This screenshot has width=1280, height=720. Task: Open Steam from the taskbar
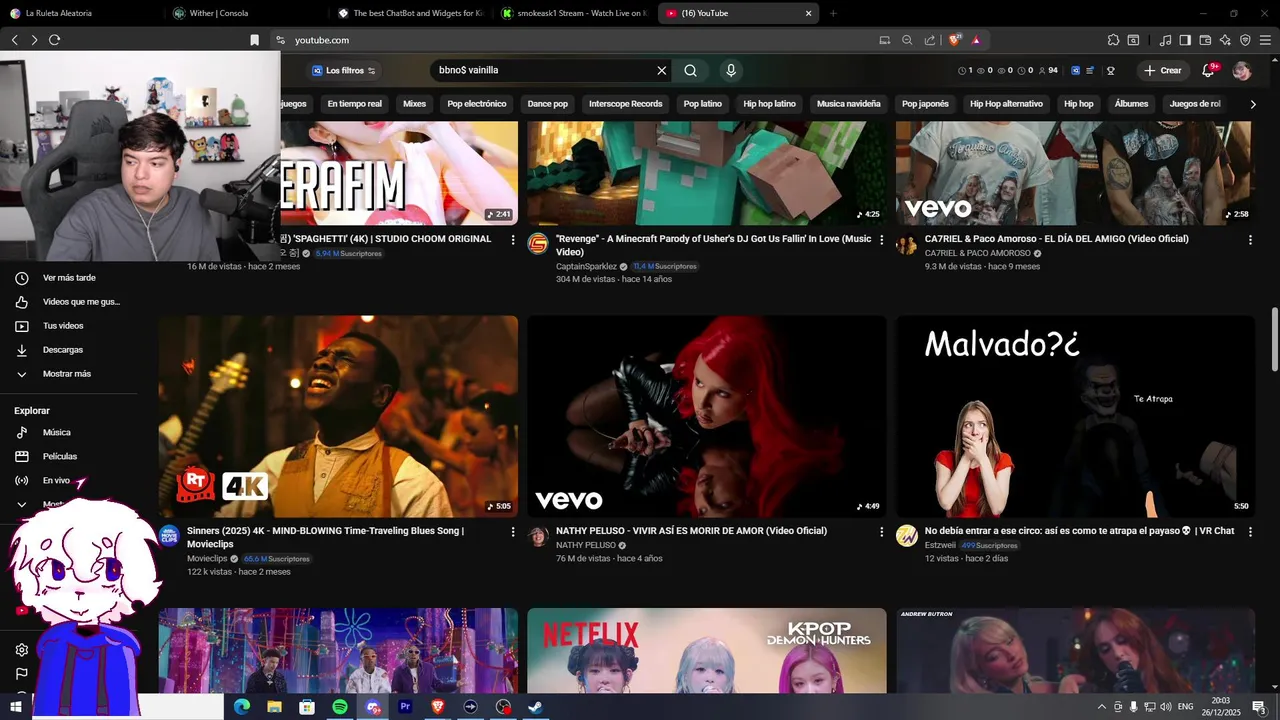tap(536, 707)
